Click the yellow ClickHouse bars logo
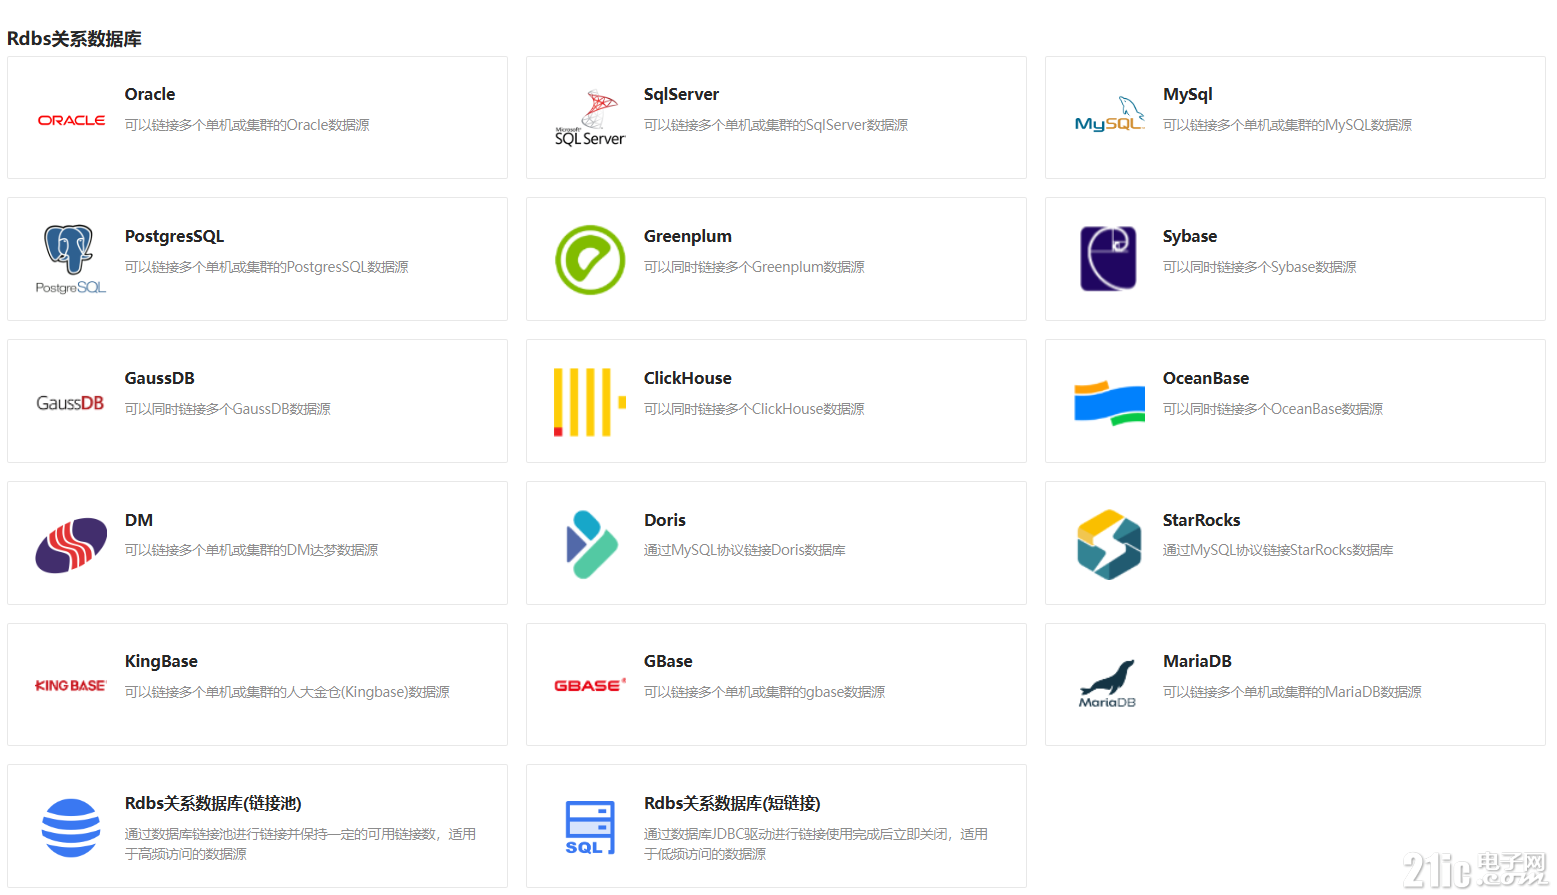The width and height of the screenshot is (1557, 895). (590, 402)
